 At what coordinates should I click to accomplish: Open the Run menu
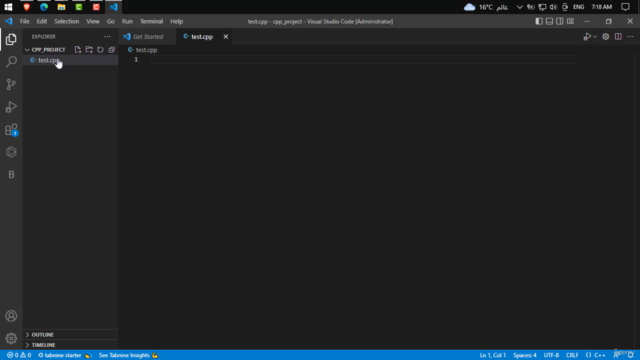127,21
